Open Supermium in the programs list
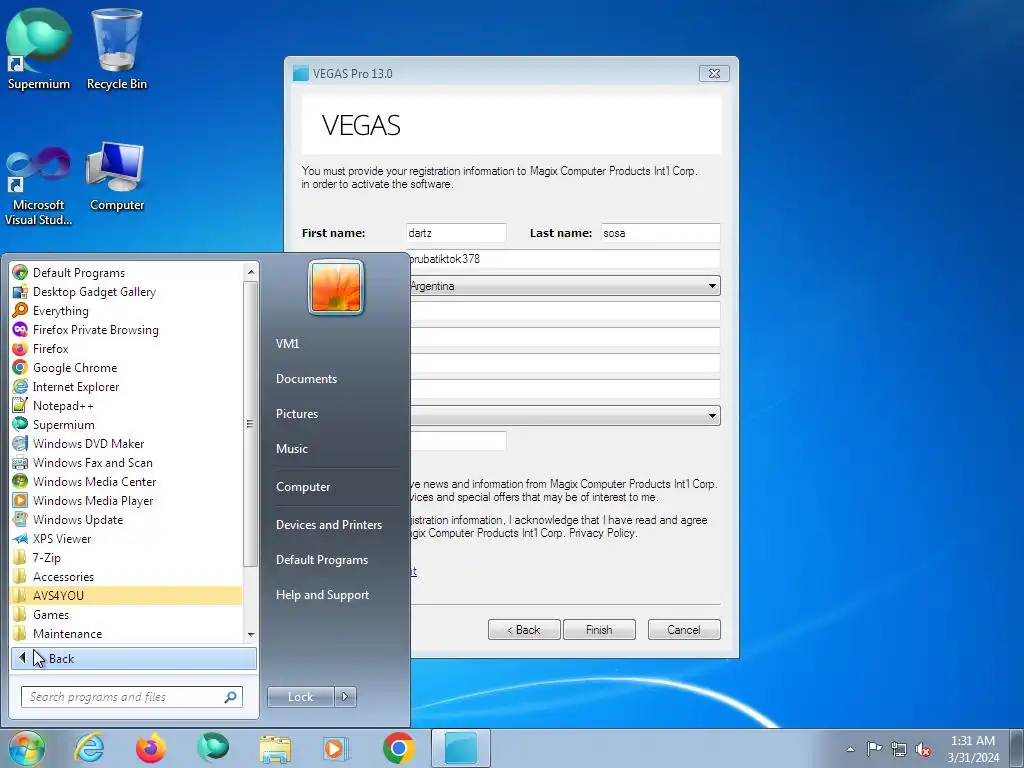Screen dimensions: 1024x768 [x=127, y=424]
